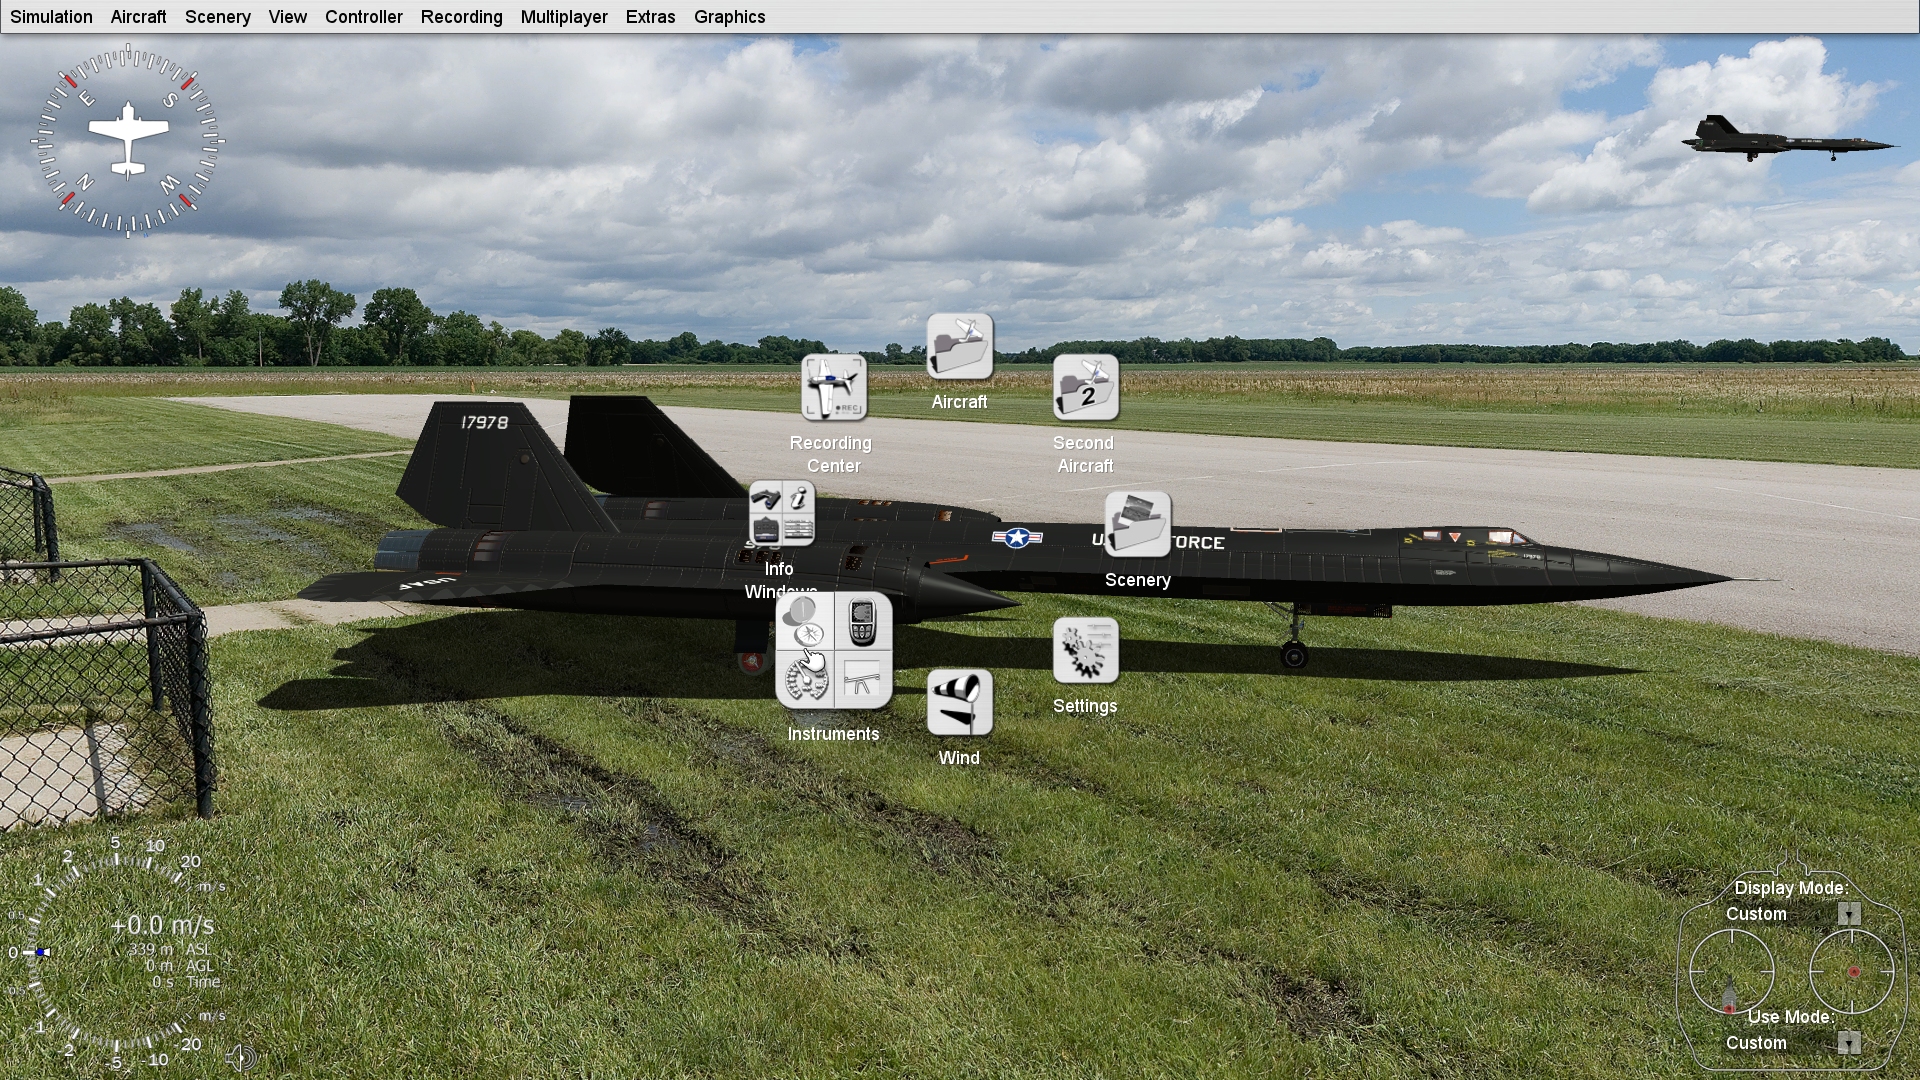Open the Recording Center panel
1920x1080 pixels.
[833, 389]
